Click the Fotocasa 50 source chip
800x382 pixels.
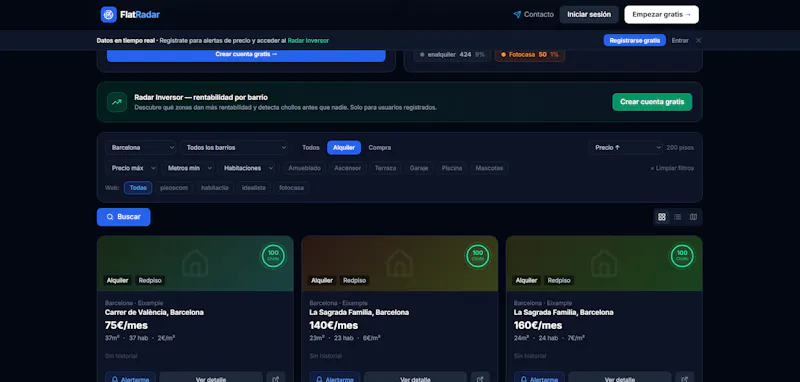(530, 55)
